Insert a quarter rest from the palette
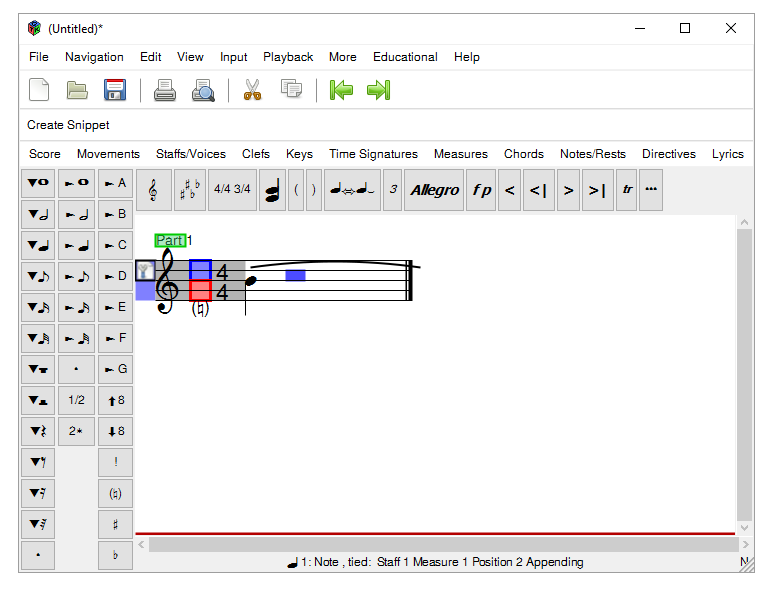 click(x=38, y=431)
